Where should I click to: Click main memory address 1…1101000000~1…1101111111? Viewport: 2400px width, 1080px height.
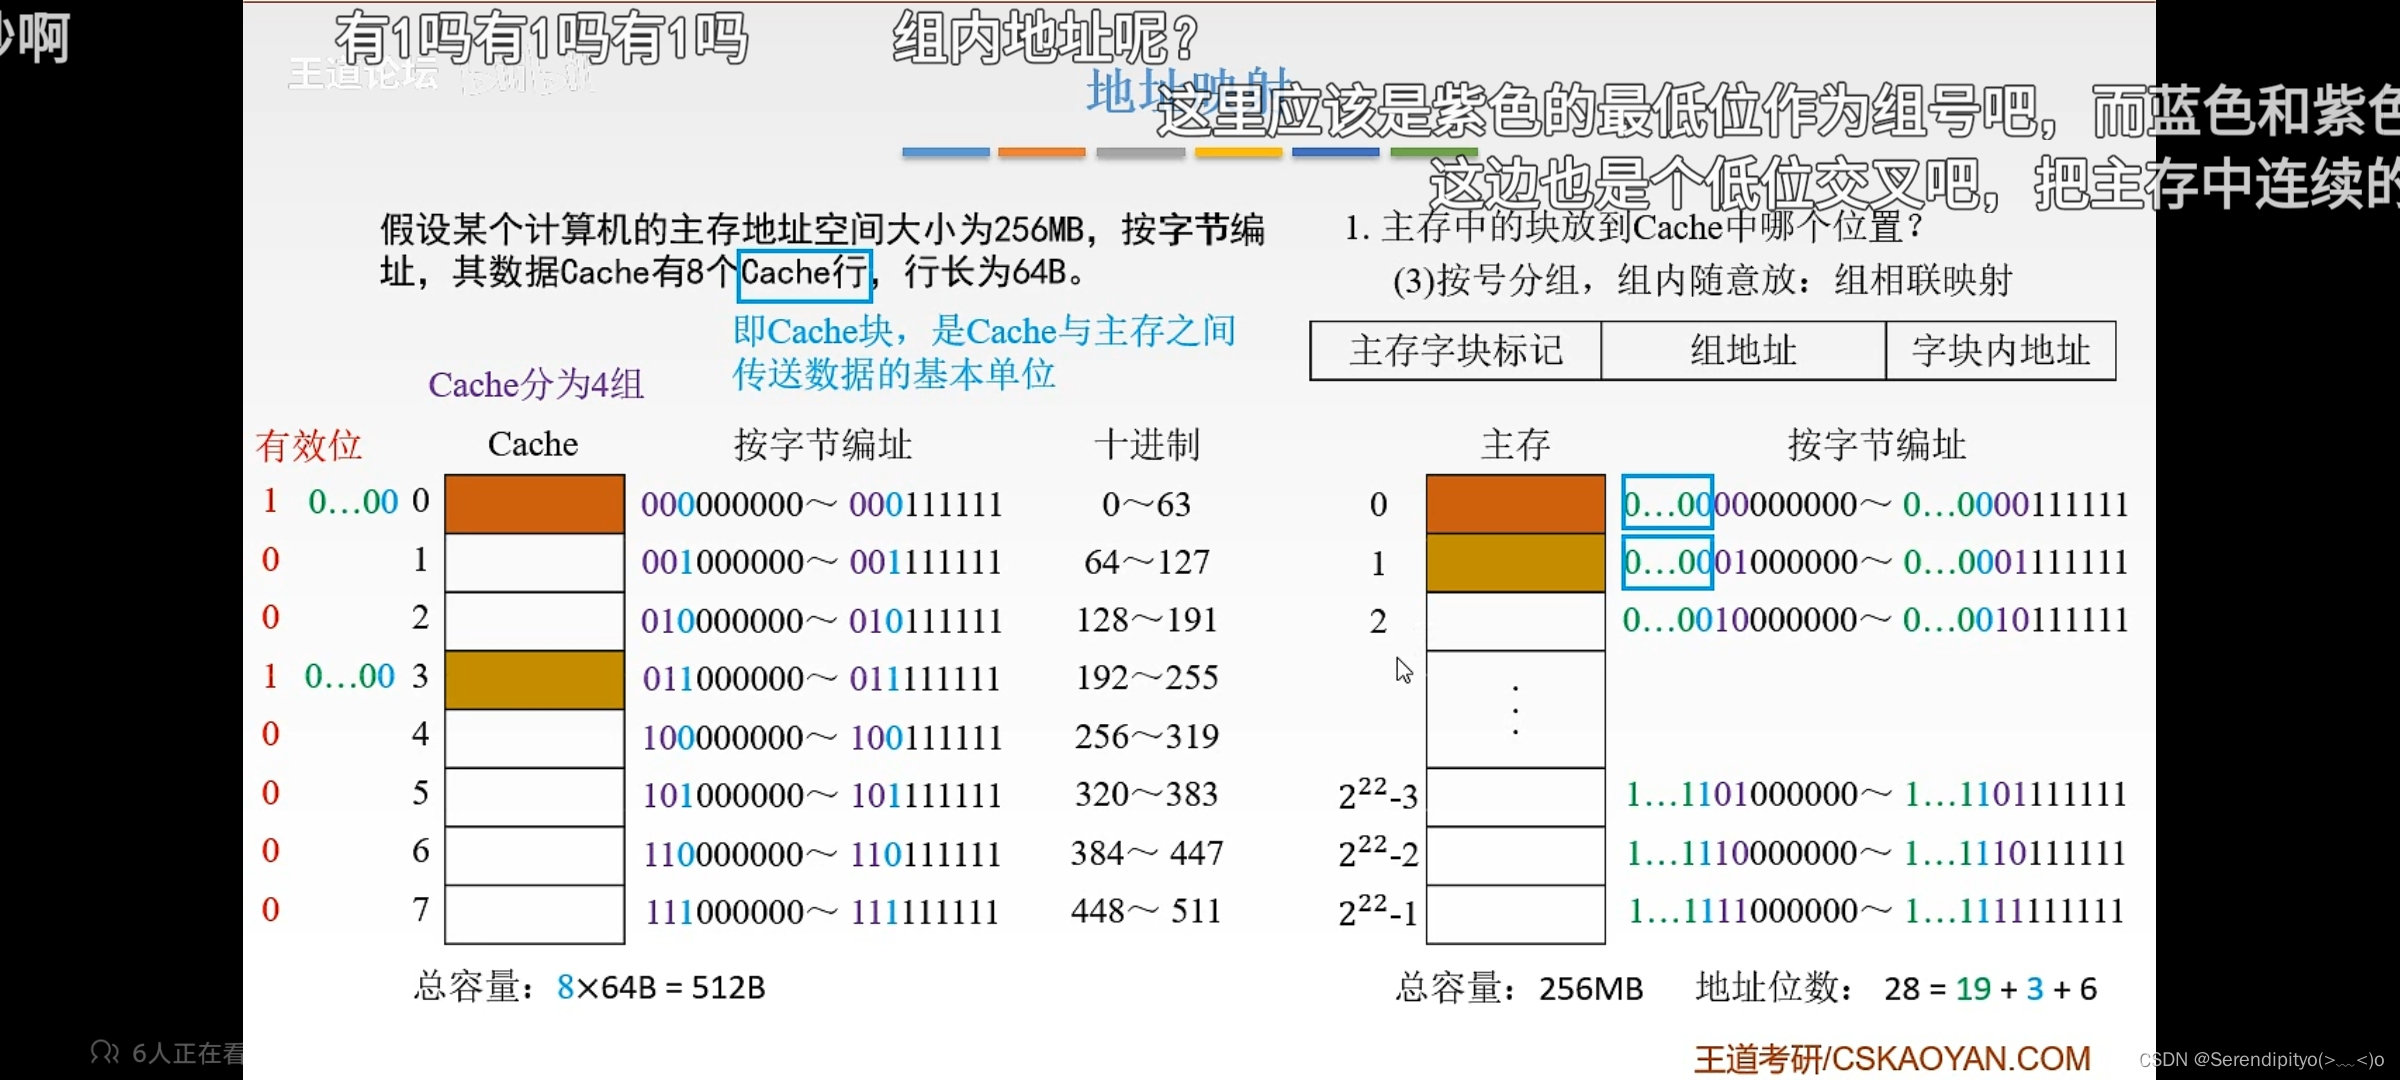point(1876,795)
